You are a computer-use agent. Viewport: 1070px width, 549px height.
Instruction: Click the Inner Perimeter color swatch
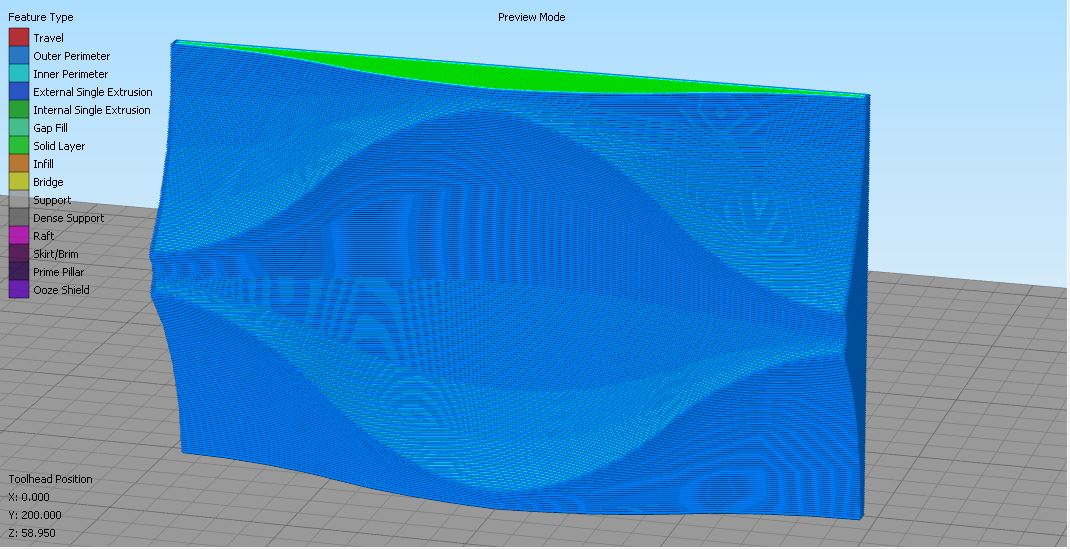point(18,74)
